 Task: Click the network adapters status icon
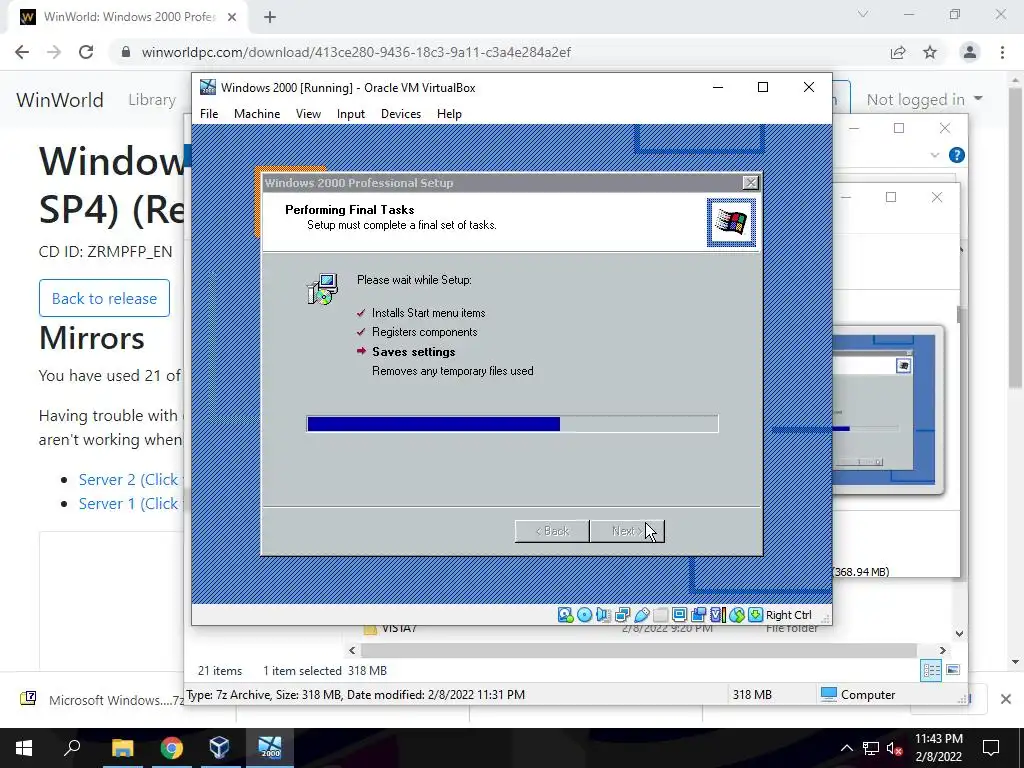point(622,615)
